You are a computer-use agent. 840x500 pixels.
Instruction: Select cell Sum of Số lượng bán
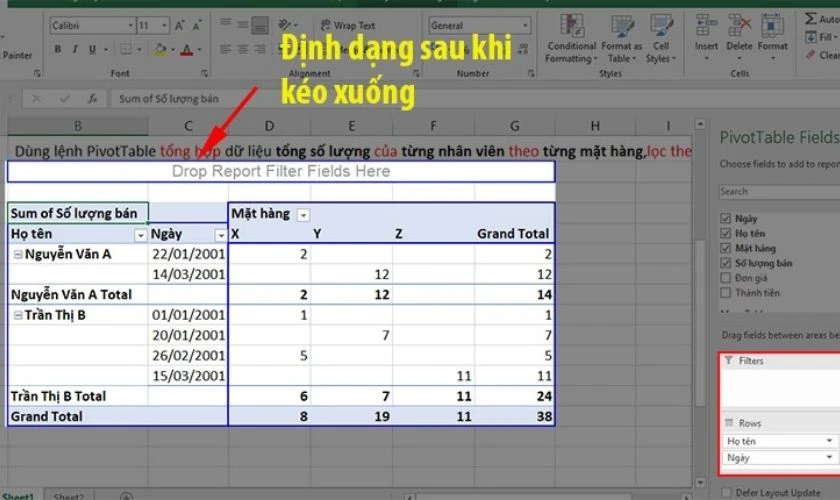coord(78,213)
